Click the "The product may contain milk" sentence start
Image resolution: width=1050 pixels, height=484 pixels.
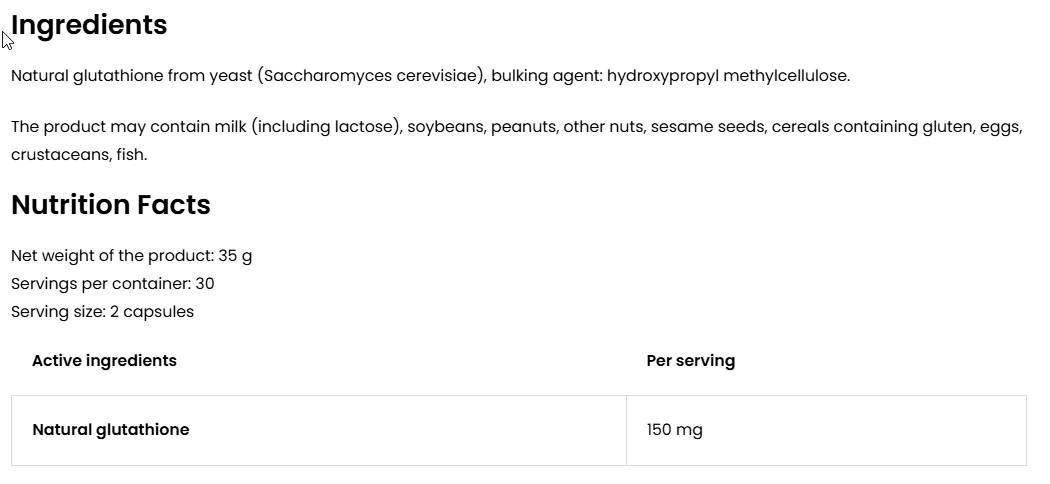(129, 127)
